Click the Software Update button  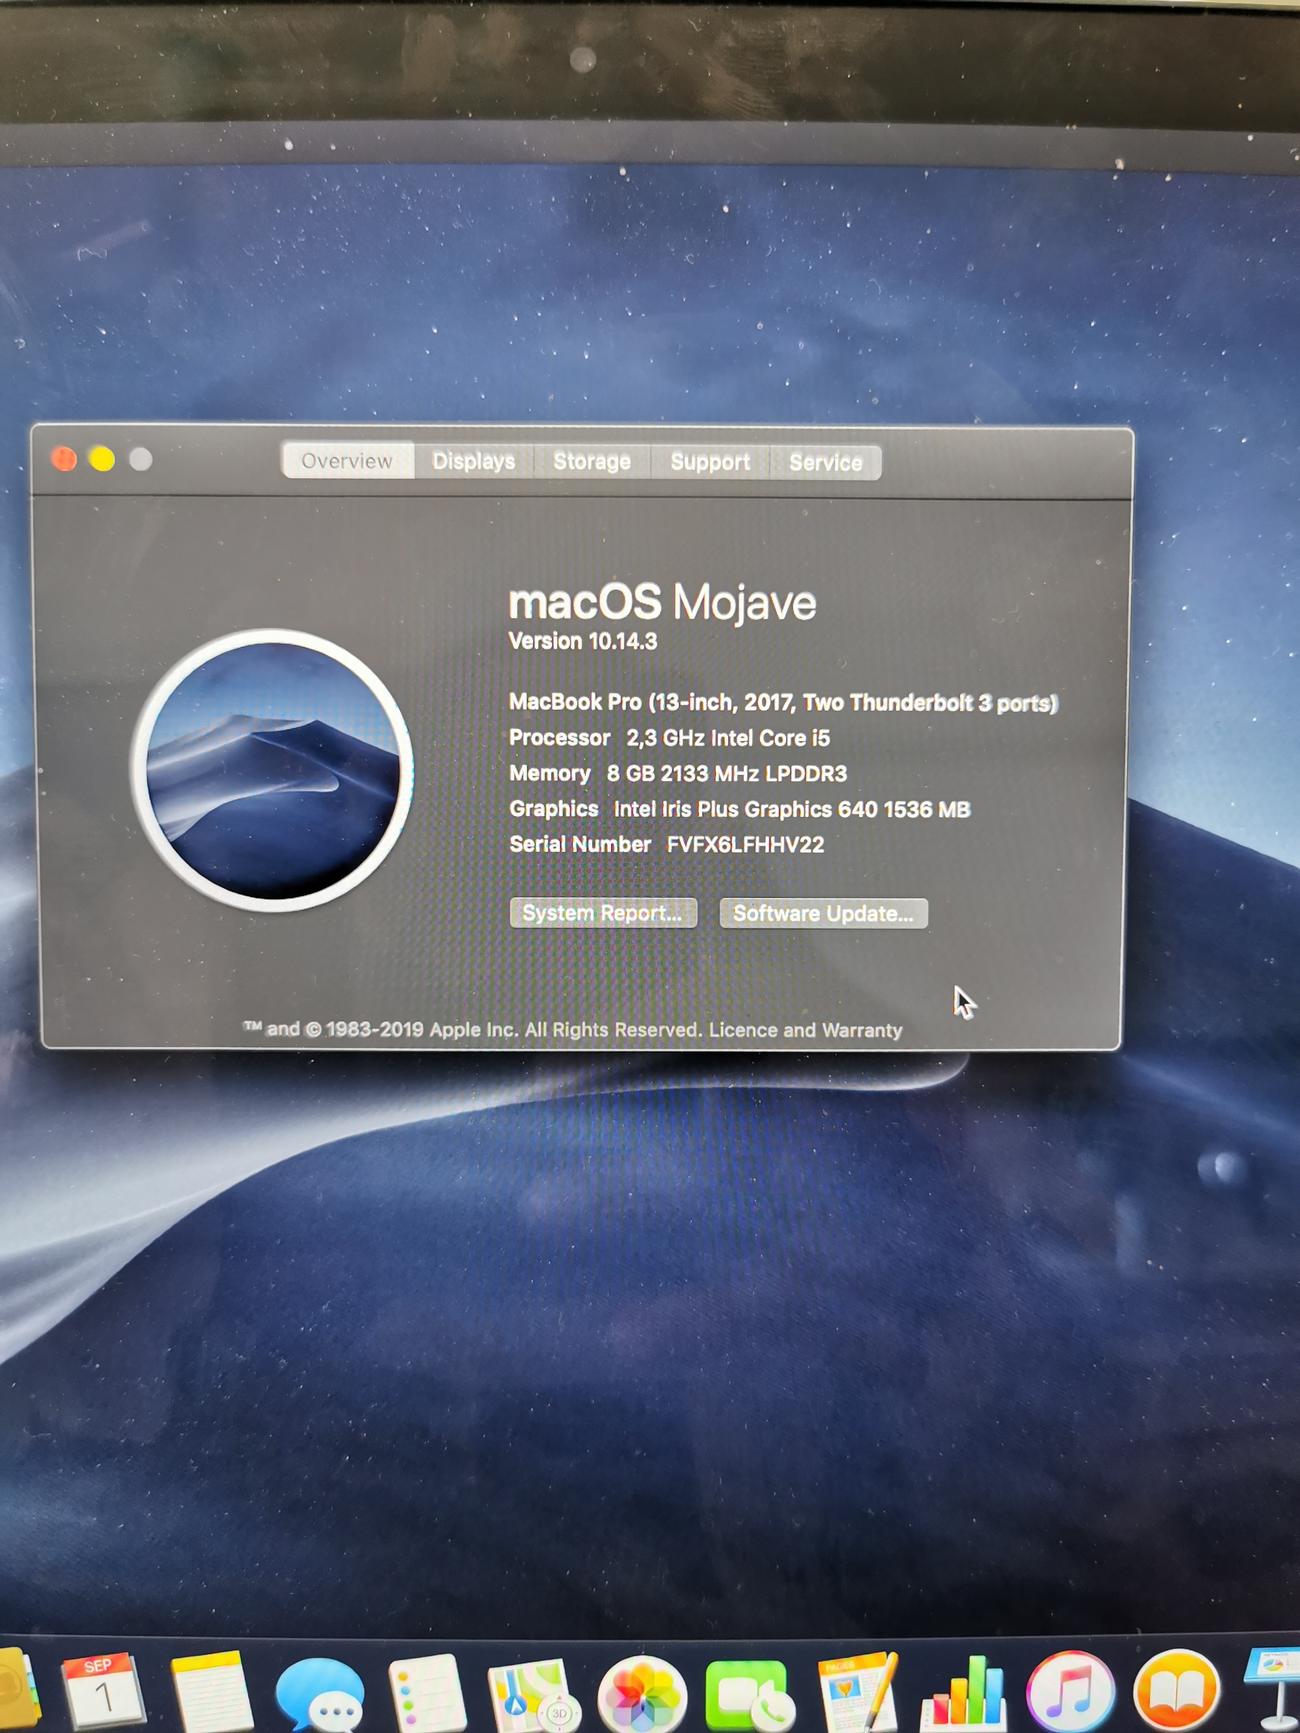click(823, 913)
